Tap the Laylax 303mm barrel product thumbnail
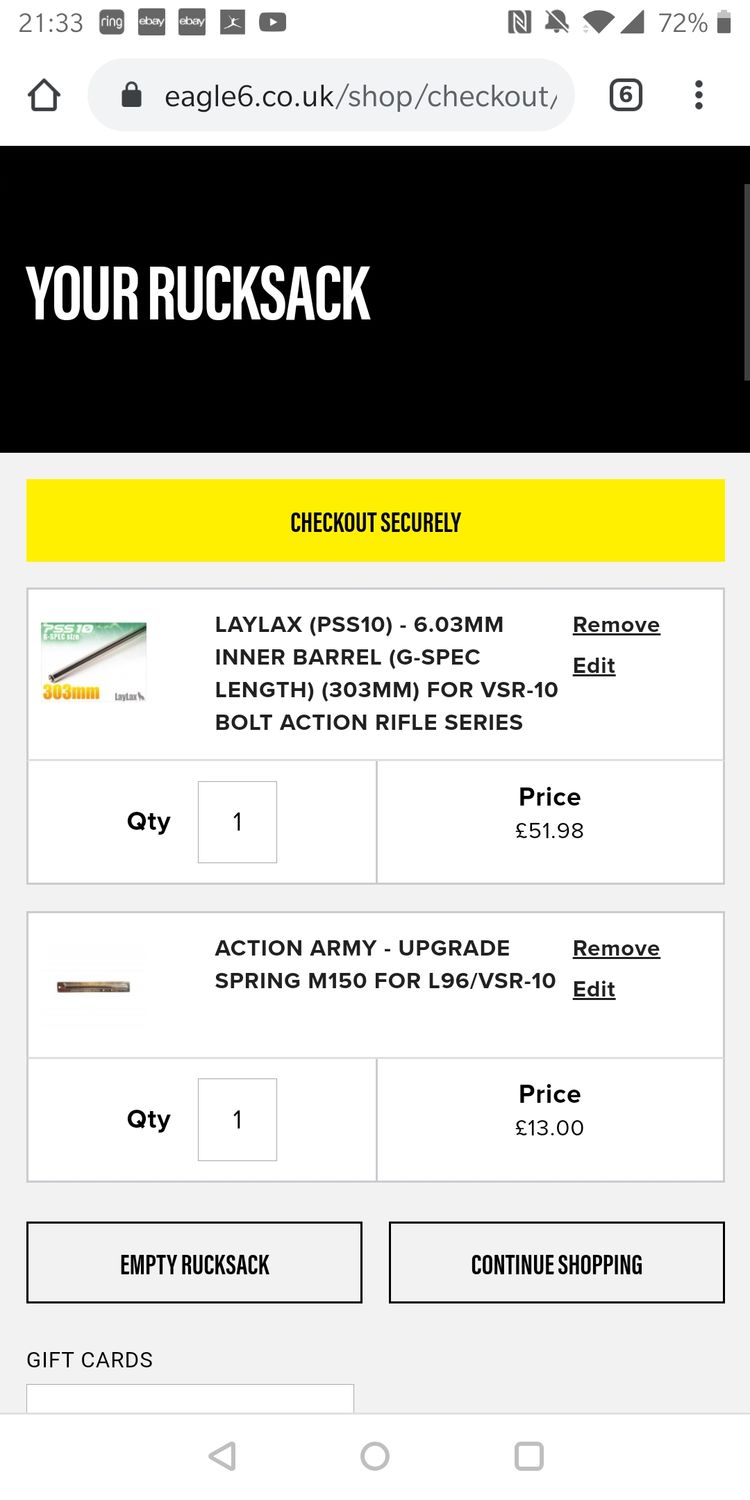The height and width of the screenshot is (1500, 750). pos(94,662)
